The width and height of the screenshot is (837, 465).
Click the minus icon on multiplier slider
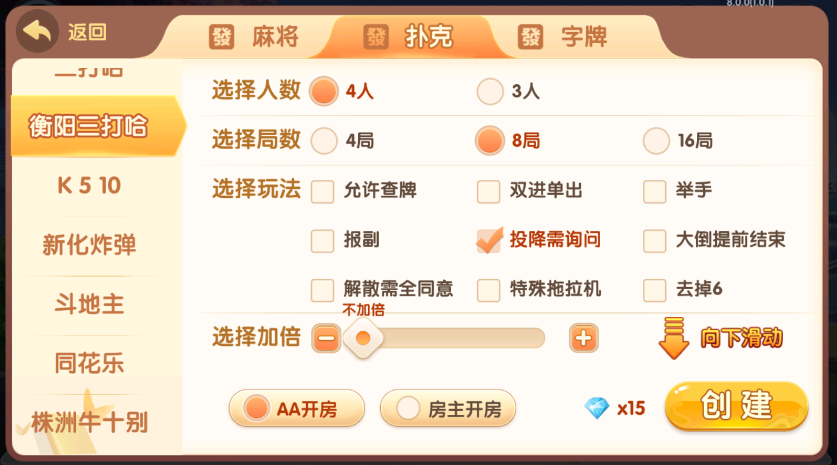tap(326, 338)
